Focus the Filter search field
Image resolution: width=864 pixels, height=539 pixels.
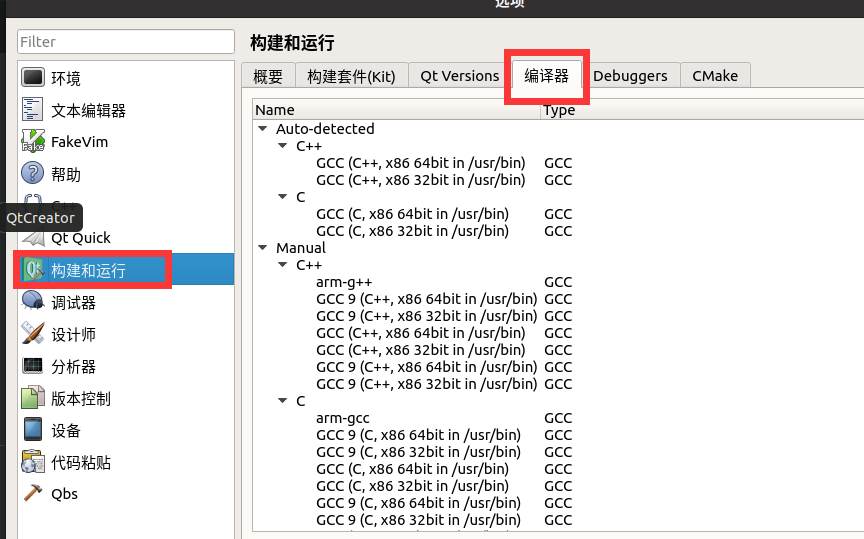point(126,41)
